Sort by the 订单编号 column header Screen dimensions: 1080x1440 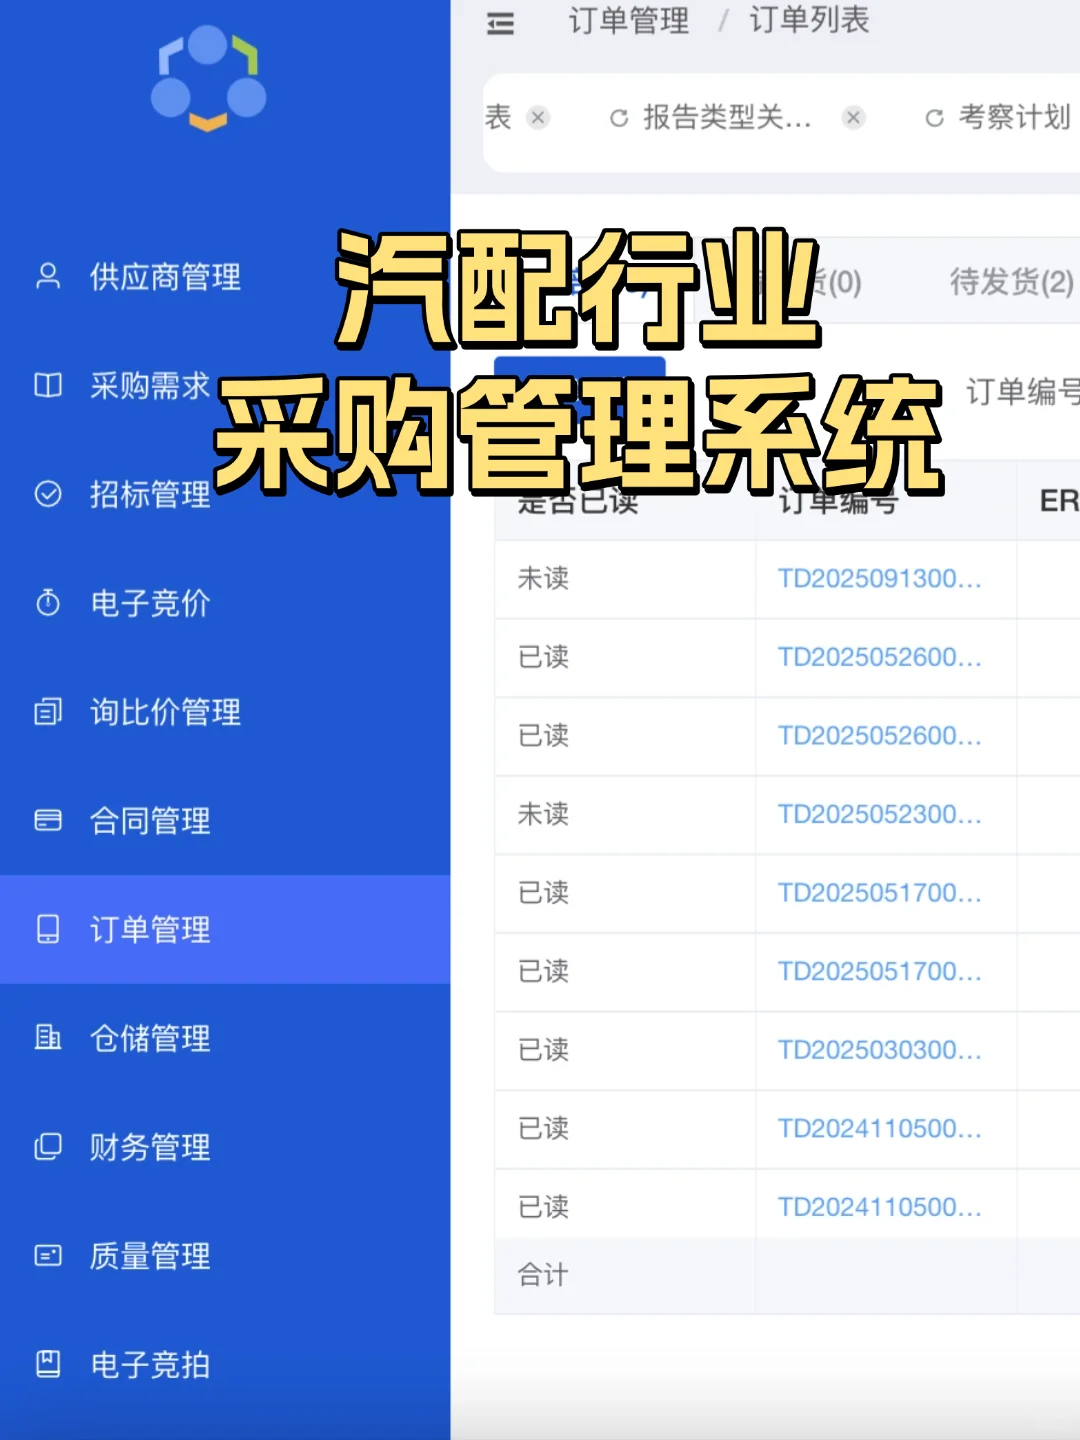coord(838,502)
